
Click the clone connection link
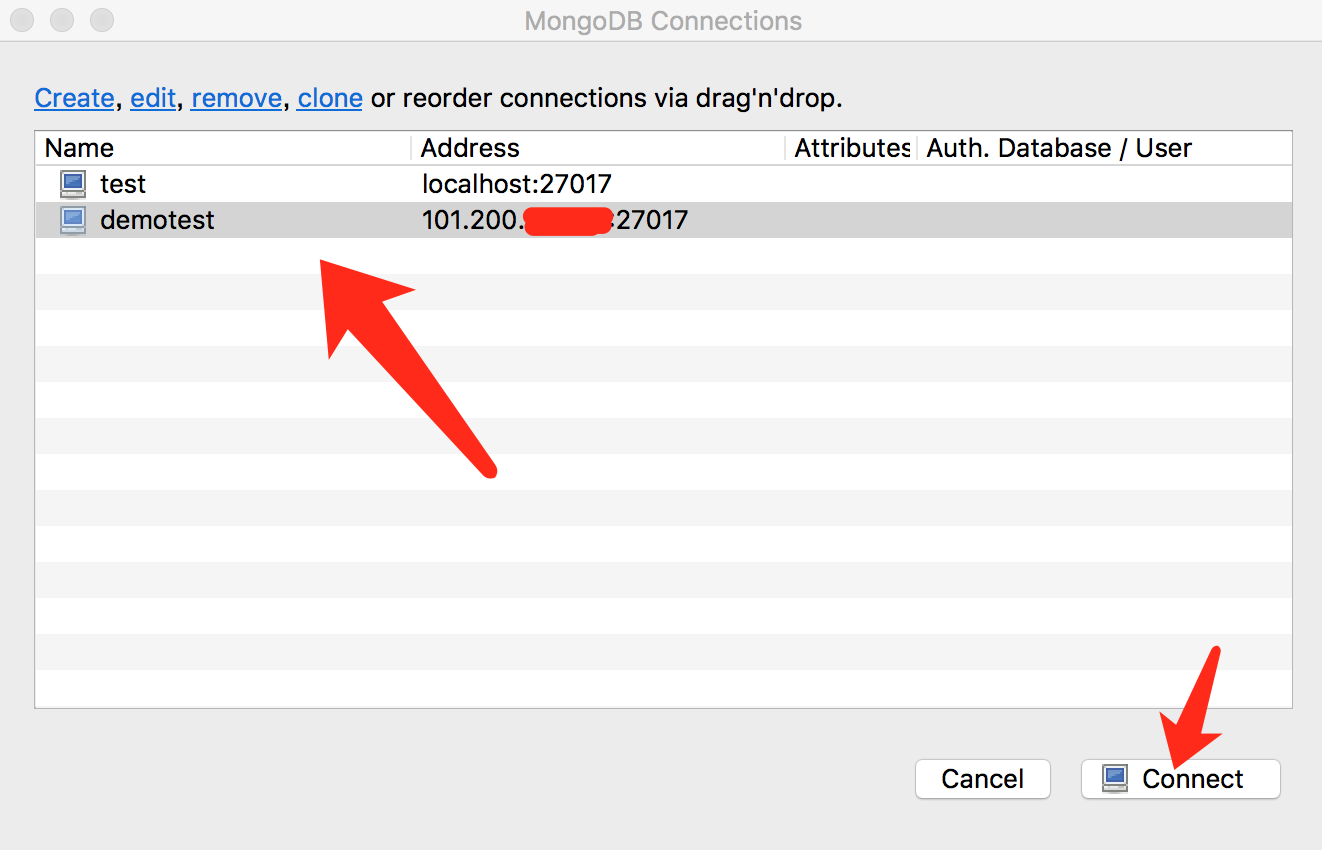click(330, 98)
